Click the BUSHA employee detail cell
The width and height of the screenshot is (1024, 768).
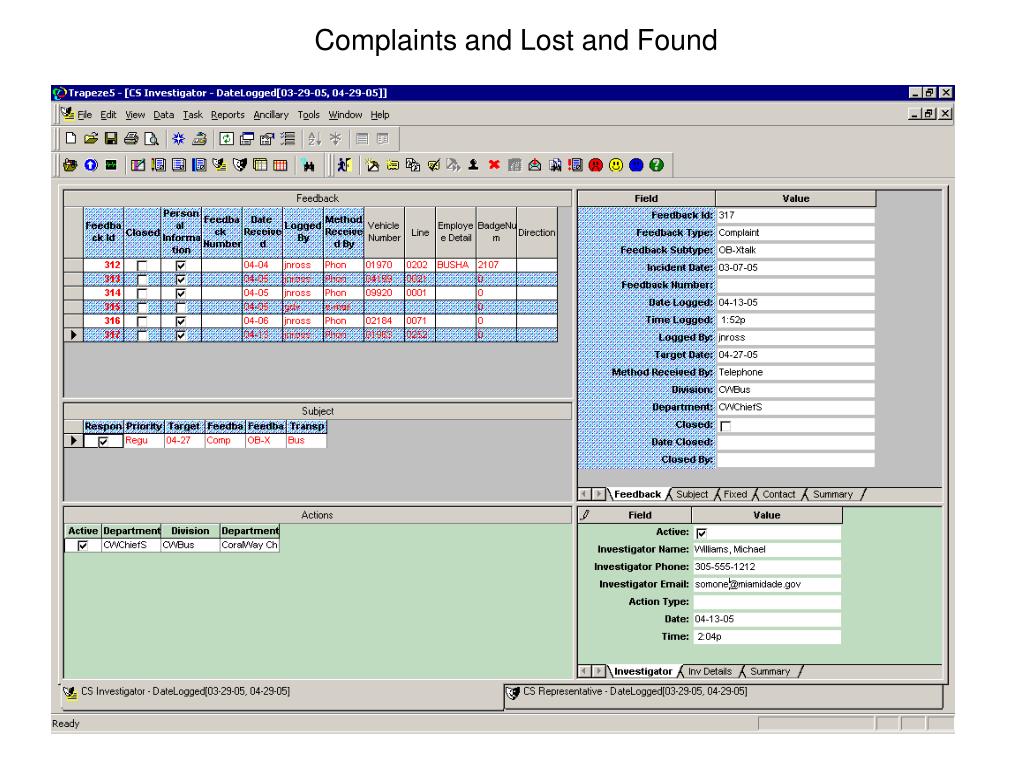coord(455,265)
